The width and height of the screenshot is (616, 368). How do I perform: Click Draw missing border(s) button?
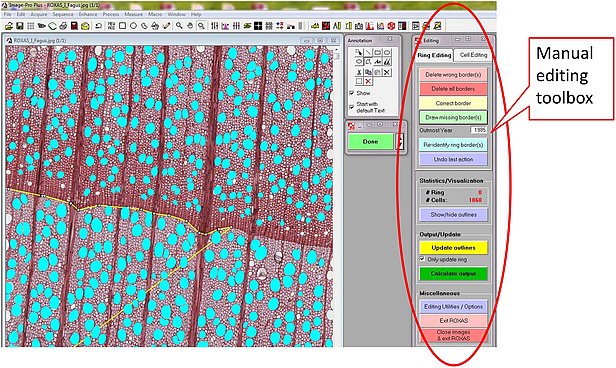click(x=453, y=117)
